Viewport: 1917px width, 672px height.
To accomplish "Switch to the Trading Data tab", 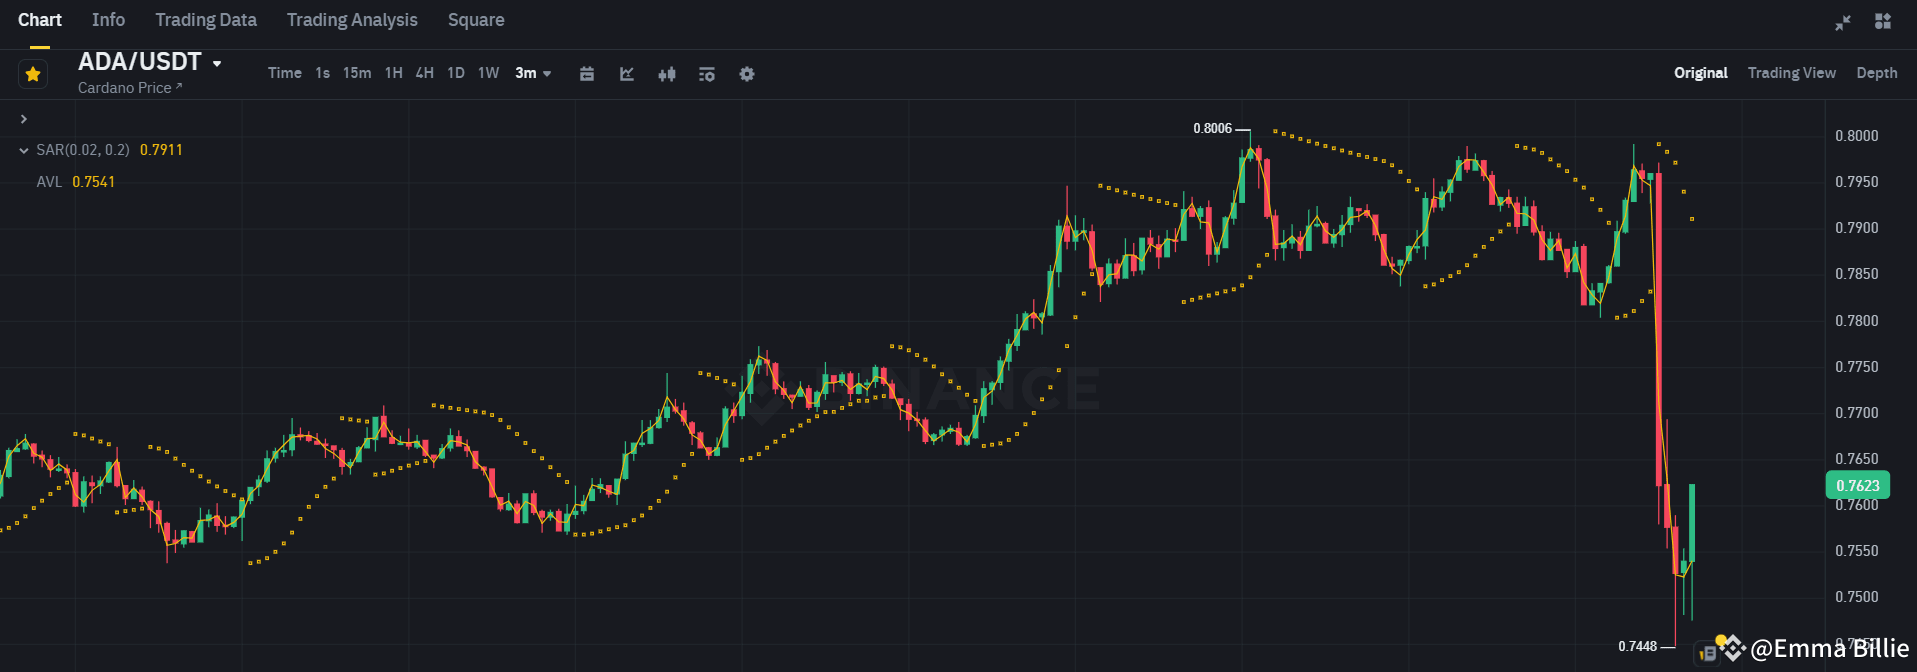I will [205, 19].
